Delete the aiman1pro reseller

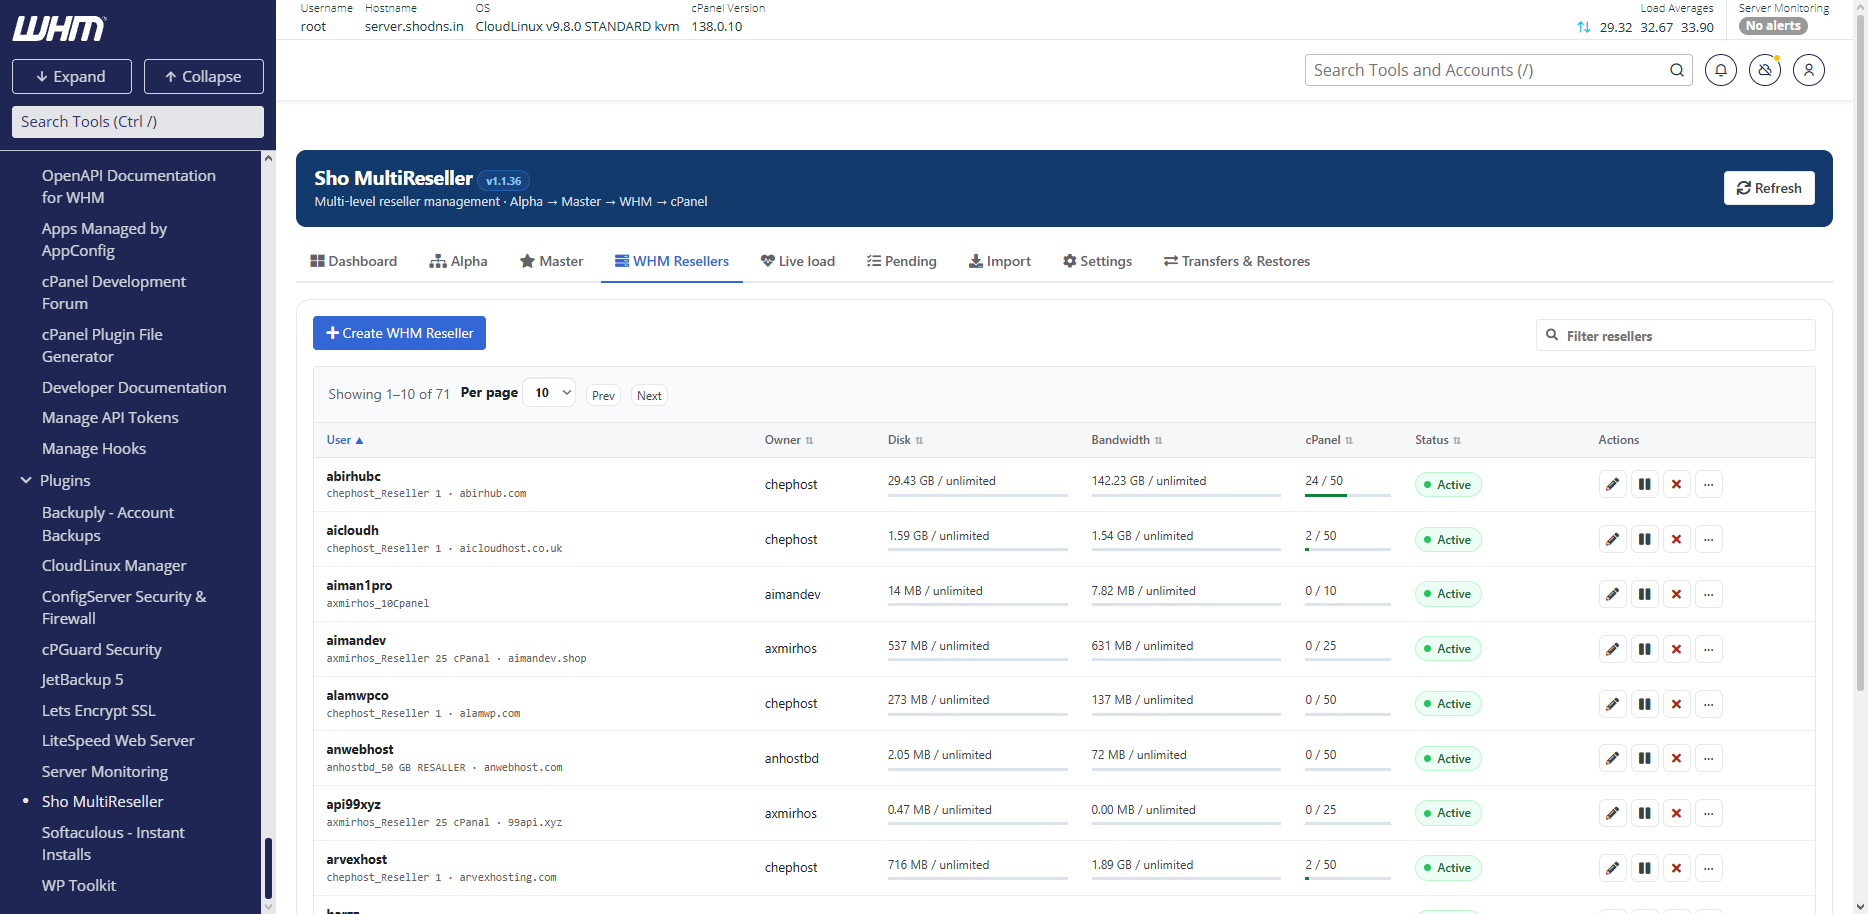coord(1676,594)
